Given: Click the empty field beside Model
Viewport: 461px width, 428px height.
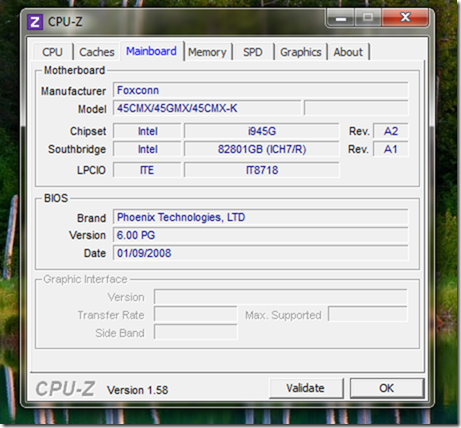Looking at the screenshot, I should tap(356, 108).
